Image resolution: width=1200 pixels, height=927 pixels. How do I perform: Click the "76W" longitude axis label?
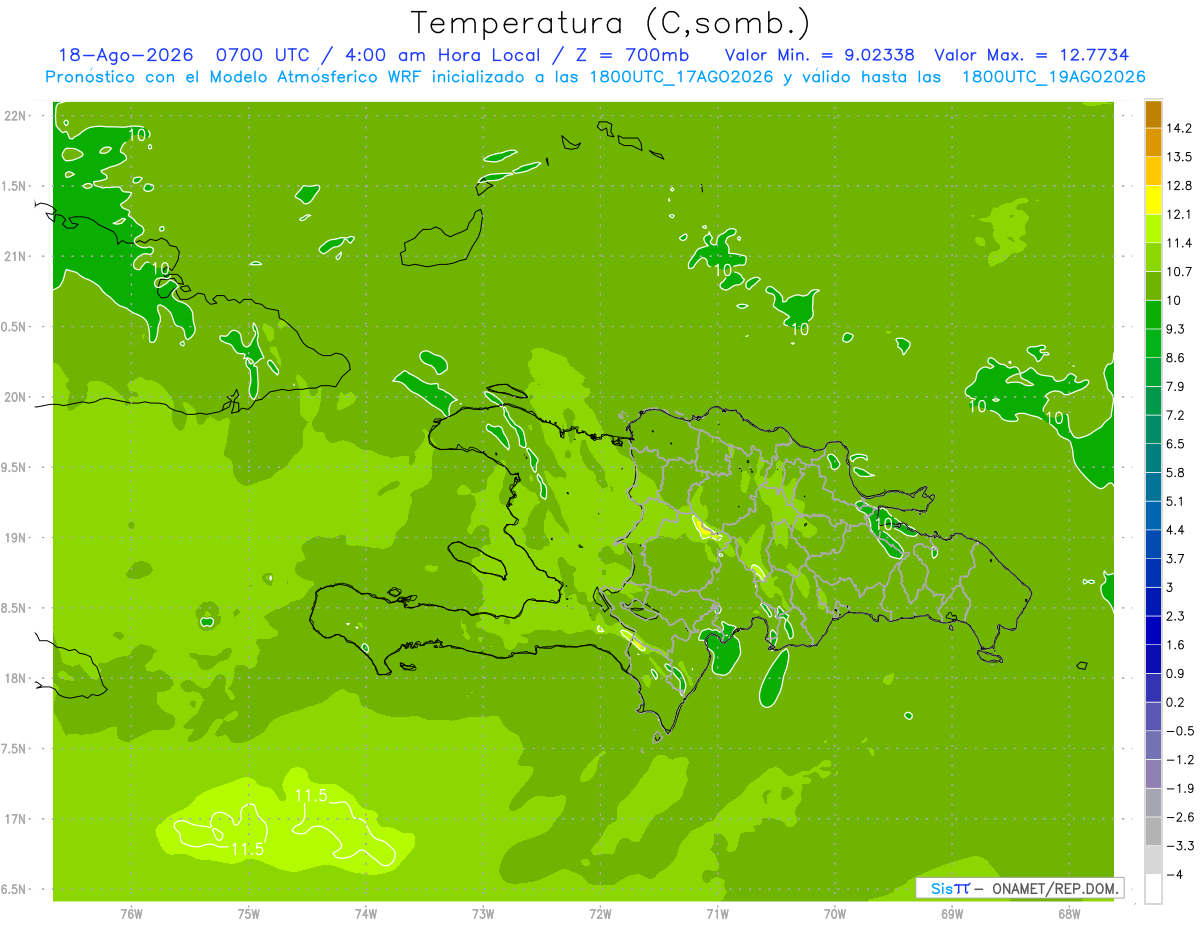click(x=131, y=915)
